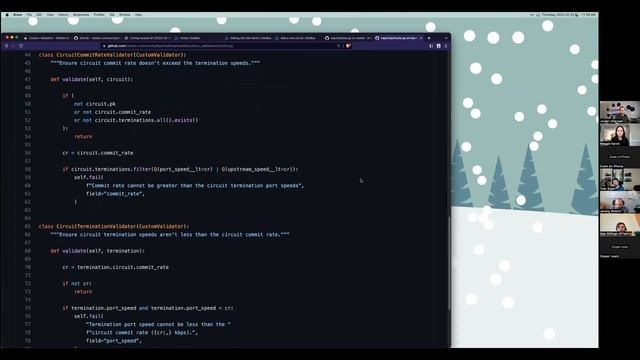Screen dimensions: 640x360
Task: Click the class CircuitCommitRateValidator line
Action: 112,55
